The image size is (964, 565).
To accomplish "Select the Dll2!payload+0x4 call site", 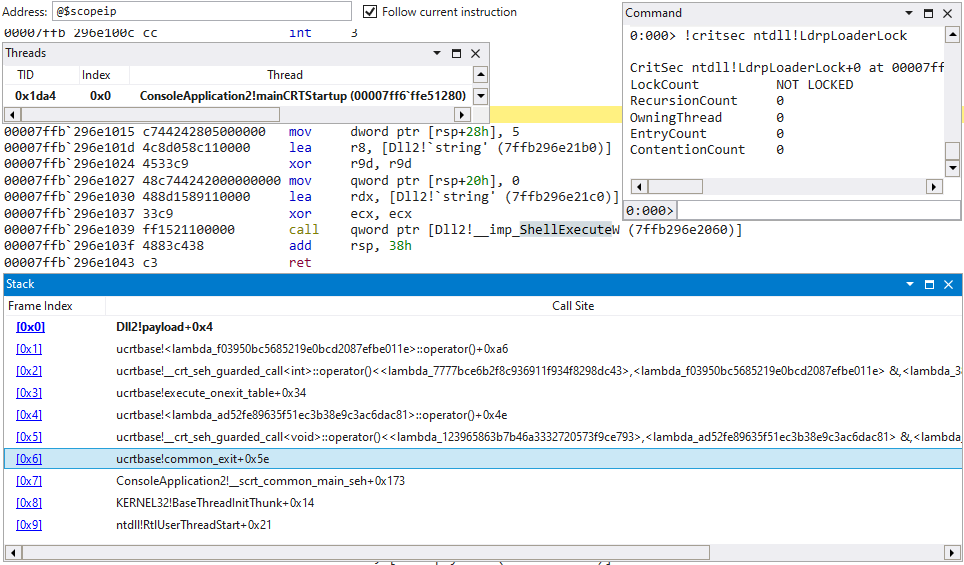I will 164,327.
